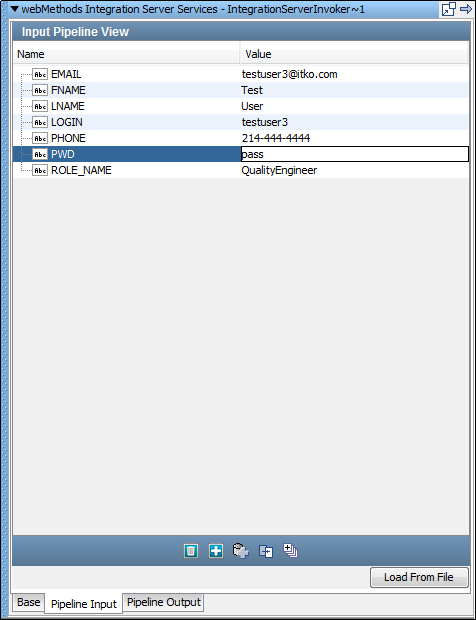Screen dimensions: 476x620
Task: Click the cube with plus icon
Action: click(x=240, y=551)
